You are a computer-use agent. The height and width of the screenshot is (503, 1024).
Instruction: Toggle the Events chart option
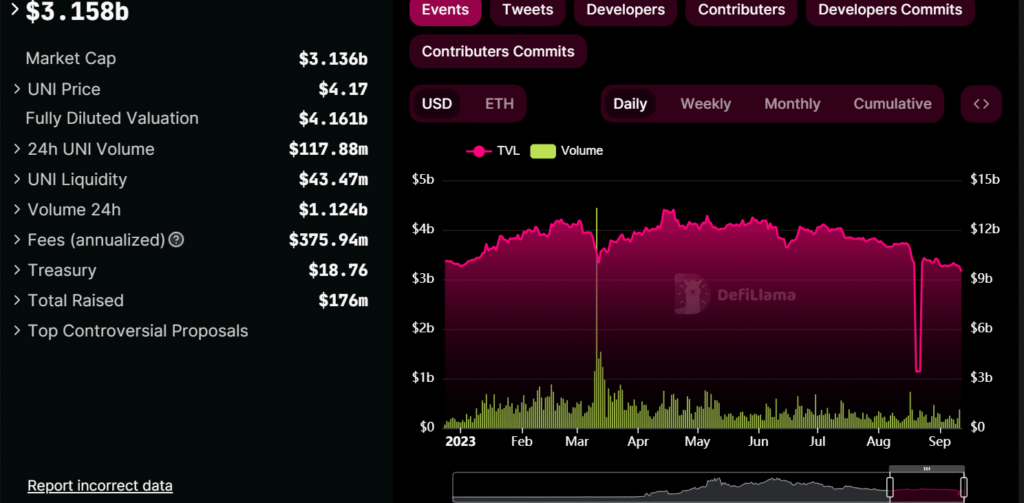(445, 10)
